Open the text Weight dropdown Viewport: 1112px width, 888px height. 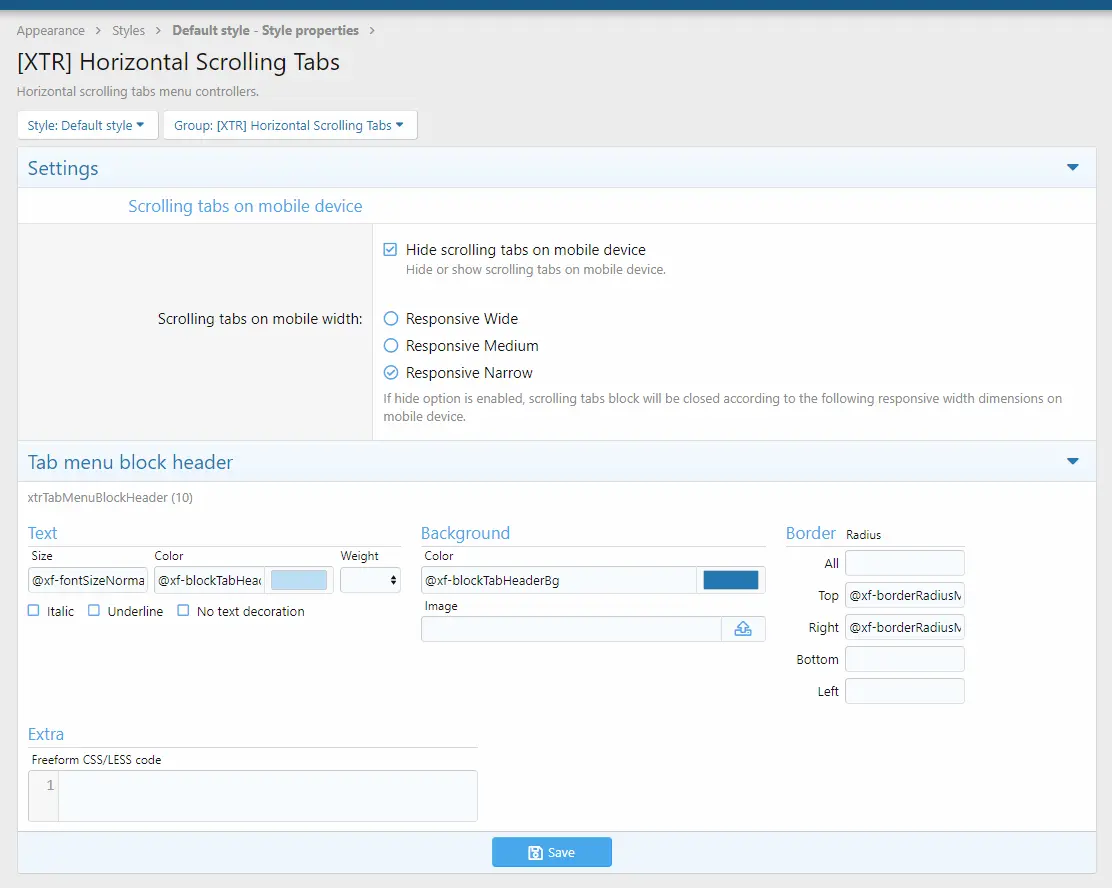(370, 580)
